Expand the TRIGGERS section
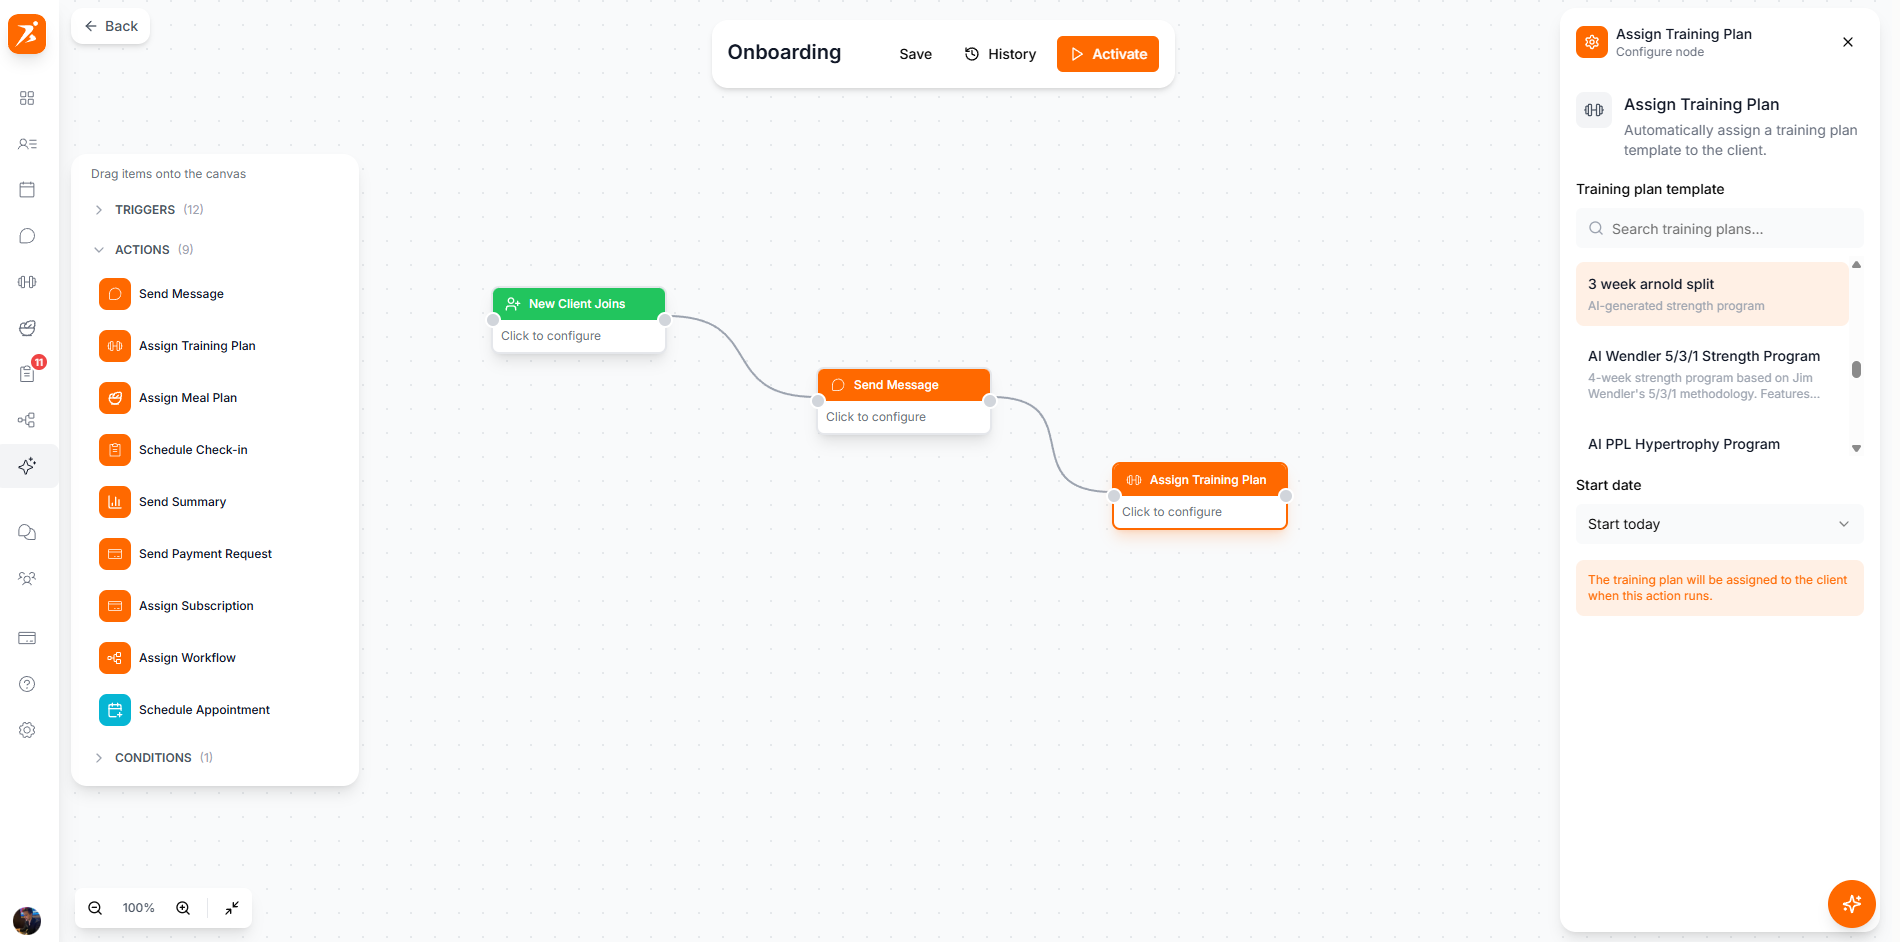Viewport: 1900px width, 942px height. tap(148, 209)
